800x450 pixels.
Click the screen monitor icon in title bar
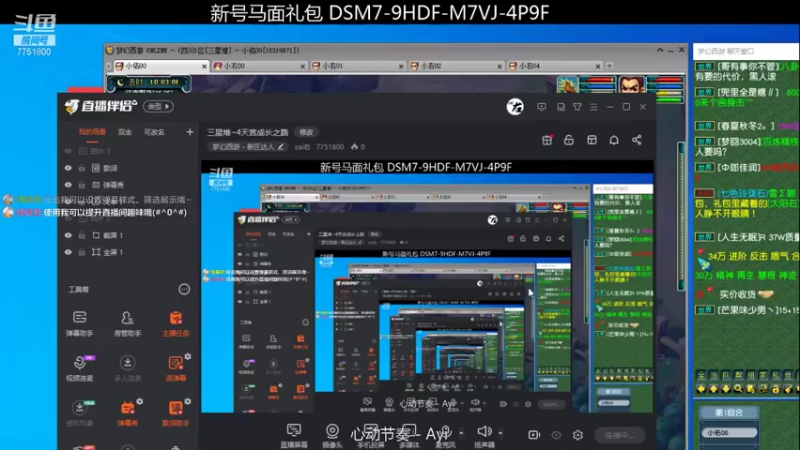point(541,107)
